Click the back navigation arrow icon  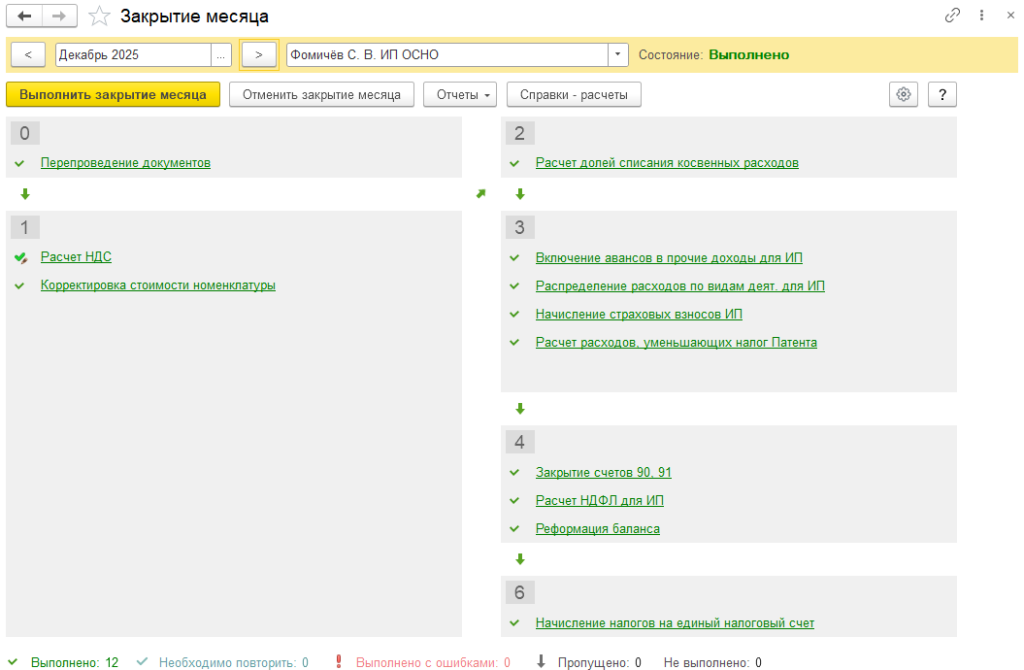click(x=25, y=16)
